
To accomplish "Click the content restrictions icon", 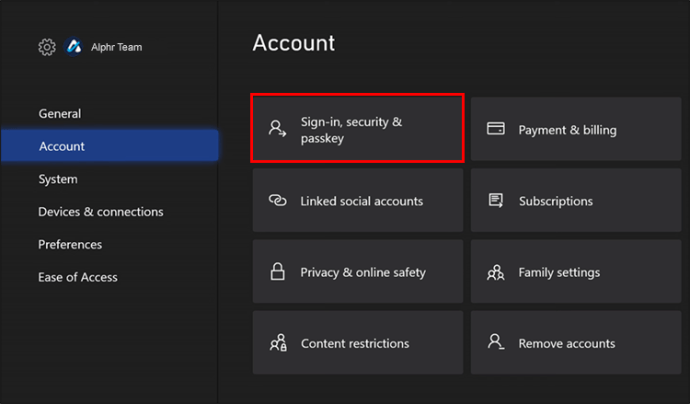I will 277,343.
